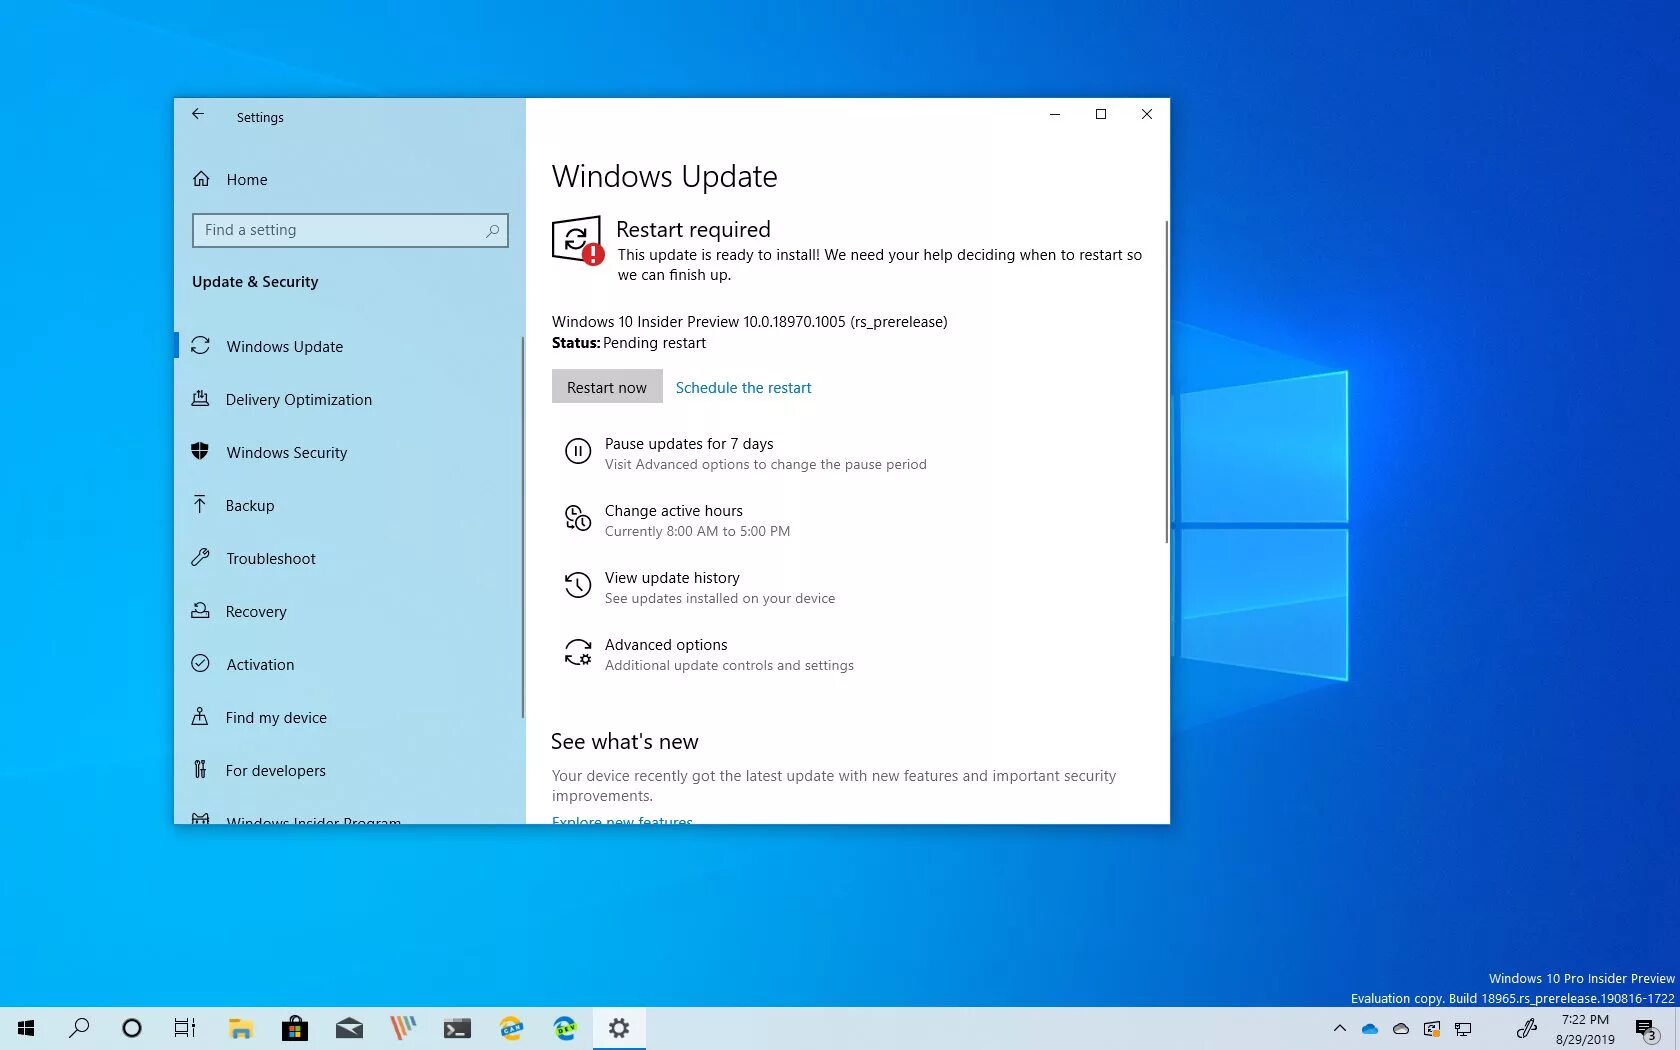Open the taskbar clock and calendar
The width and height of the screenshot is (1680, 1050).
click(x=1585, y=1029)
